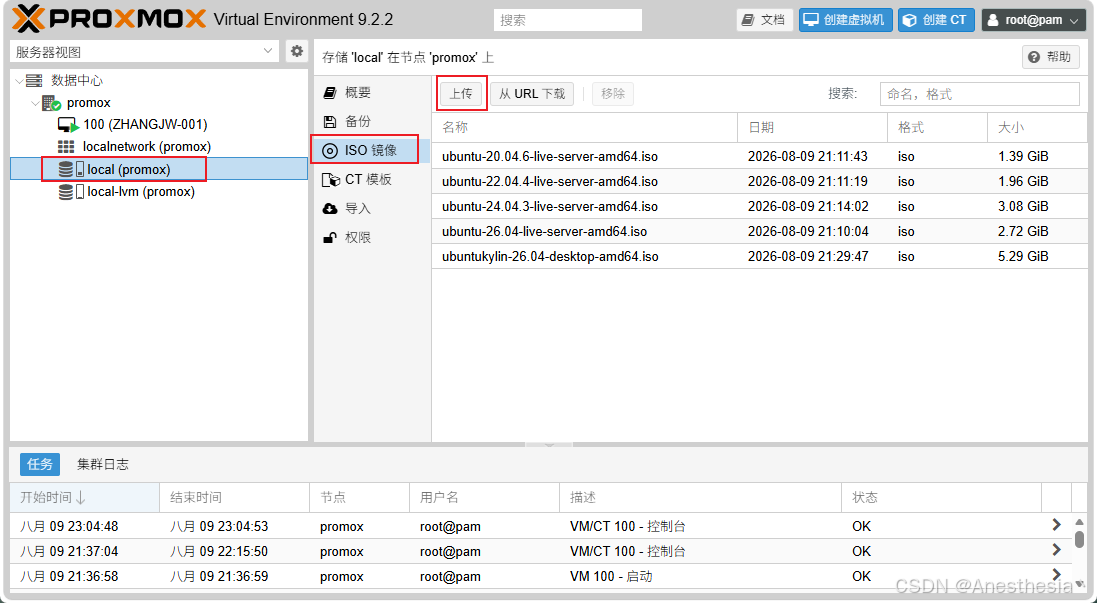Sort tasks by start time column
1097x603 pixels.
click(85, 497)
